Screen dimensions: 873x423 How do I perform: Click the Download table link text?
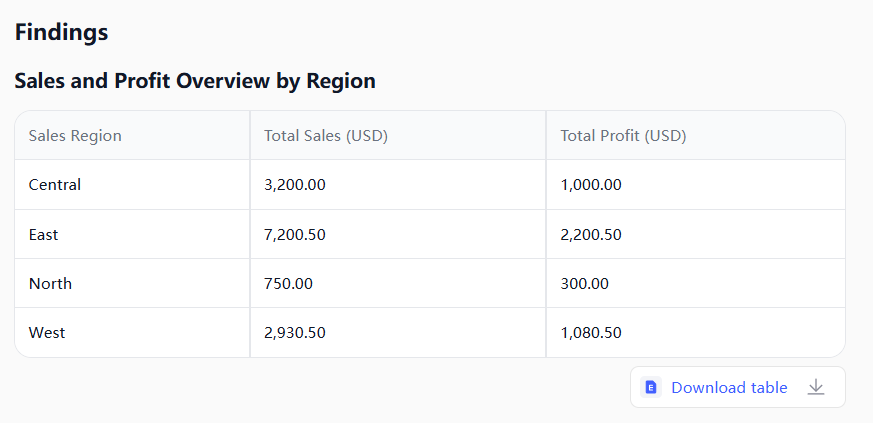coord(729,387)
